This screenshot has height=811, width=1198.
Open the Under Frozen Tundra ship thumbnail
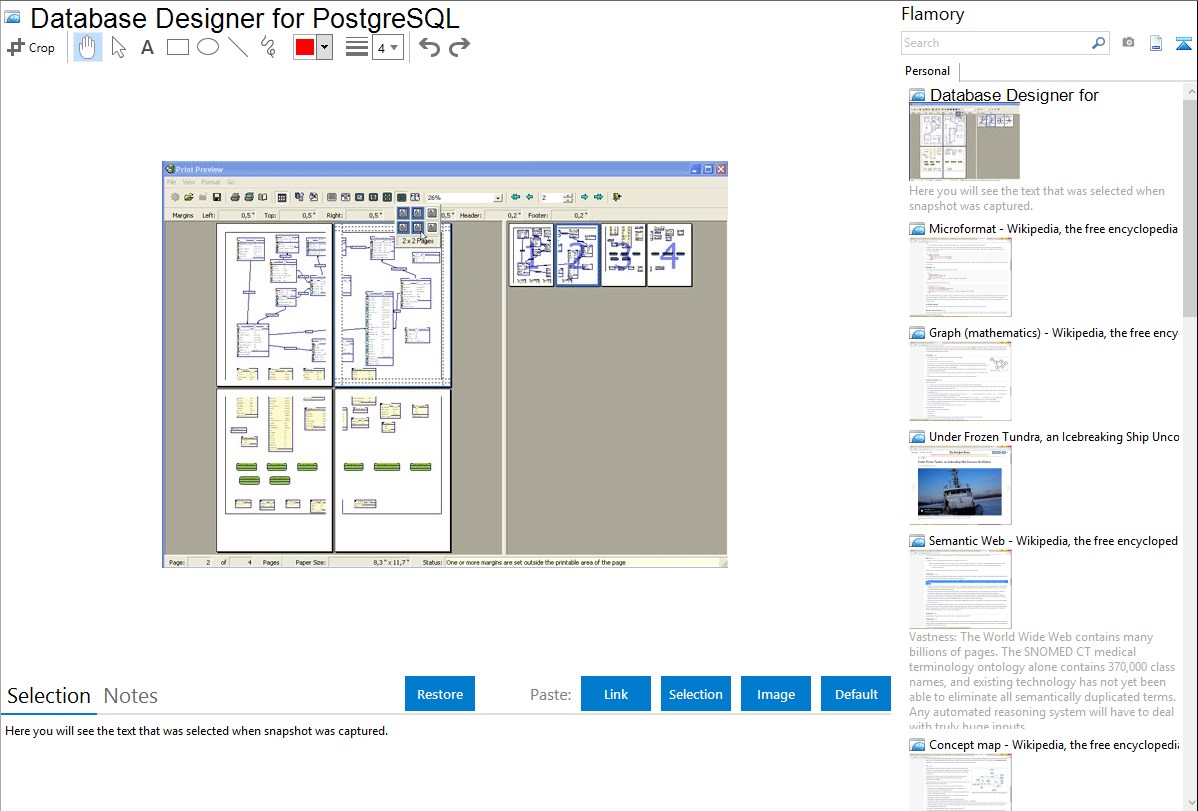960,485
